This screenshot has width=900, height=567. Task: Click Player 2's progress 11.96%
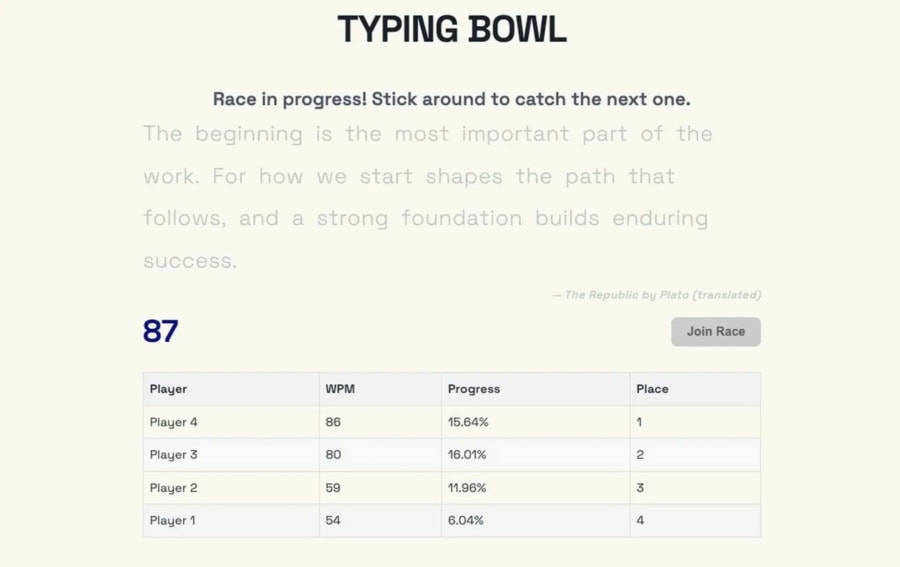coord(467,488)
